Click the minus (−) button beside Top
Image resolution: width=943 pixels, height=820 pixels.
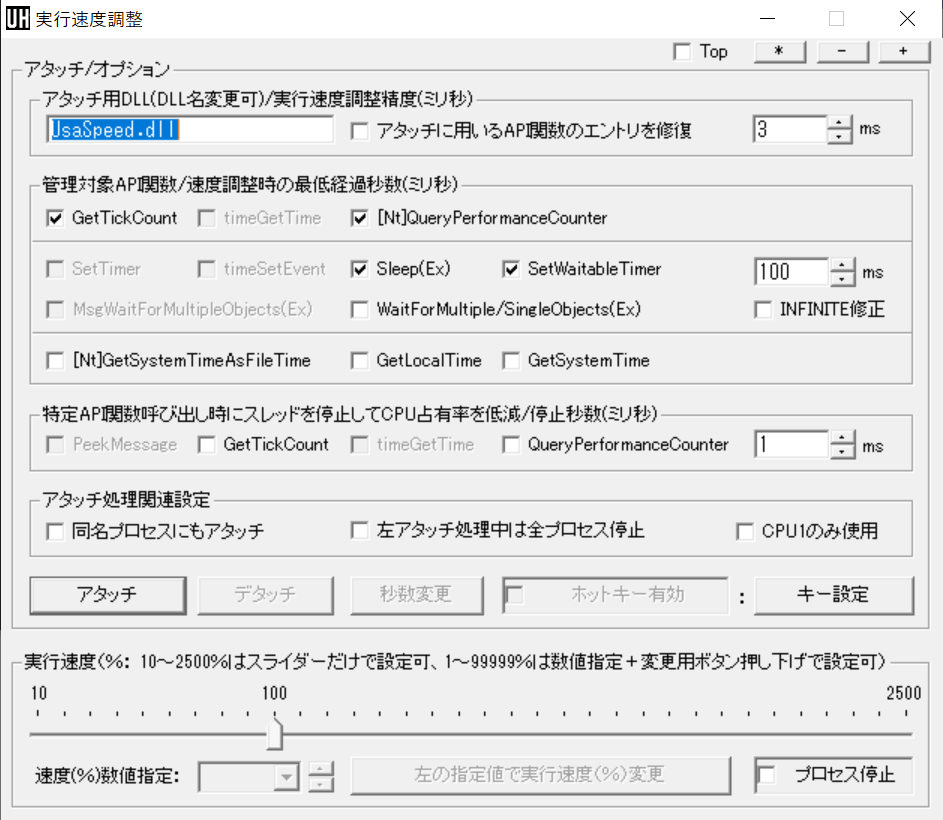tap(842, 52)
